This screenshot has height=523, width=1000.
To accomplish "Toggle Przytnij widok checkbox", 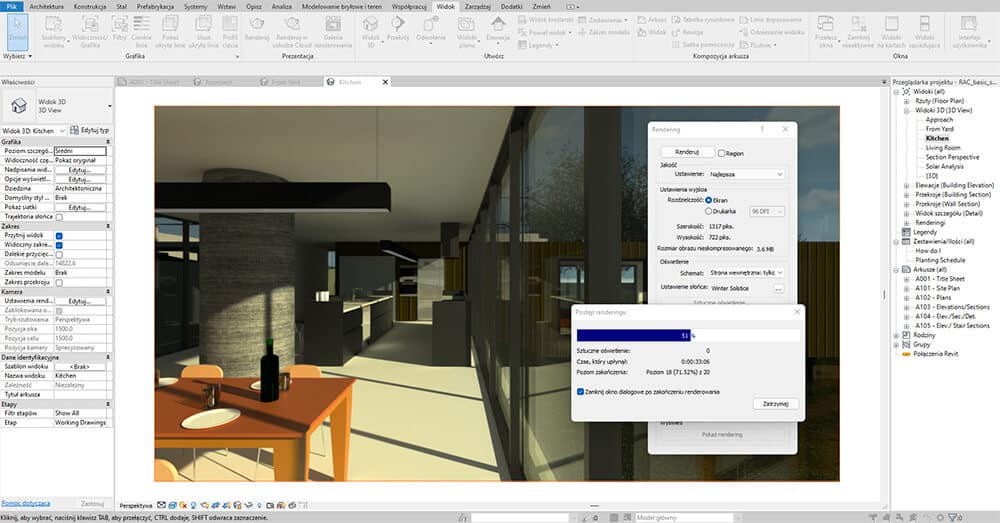I will [x=59, y=235].
